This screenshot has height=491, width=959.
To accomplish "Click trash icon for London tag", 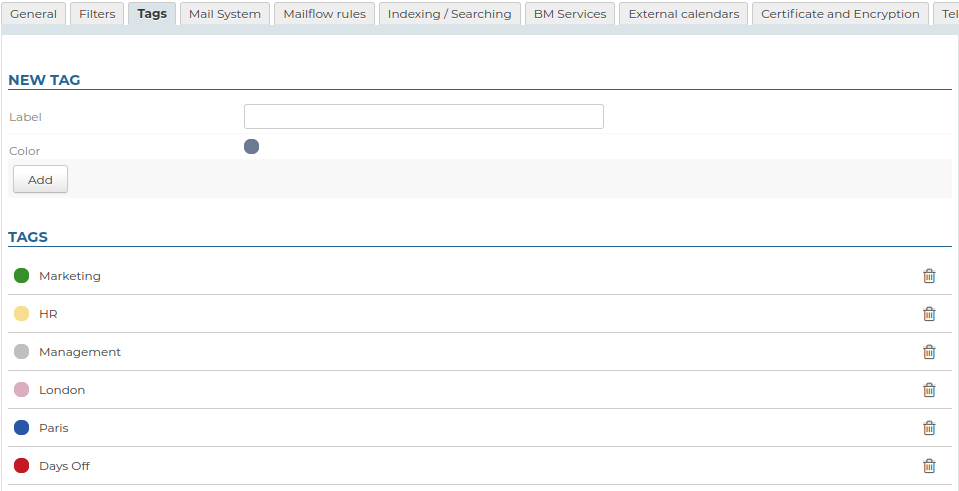I will pos(929,390).
